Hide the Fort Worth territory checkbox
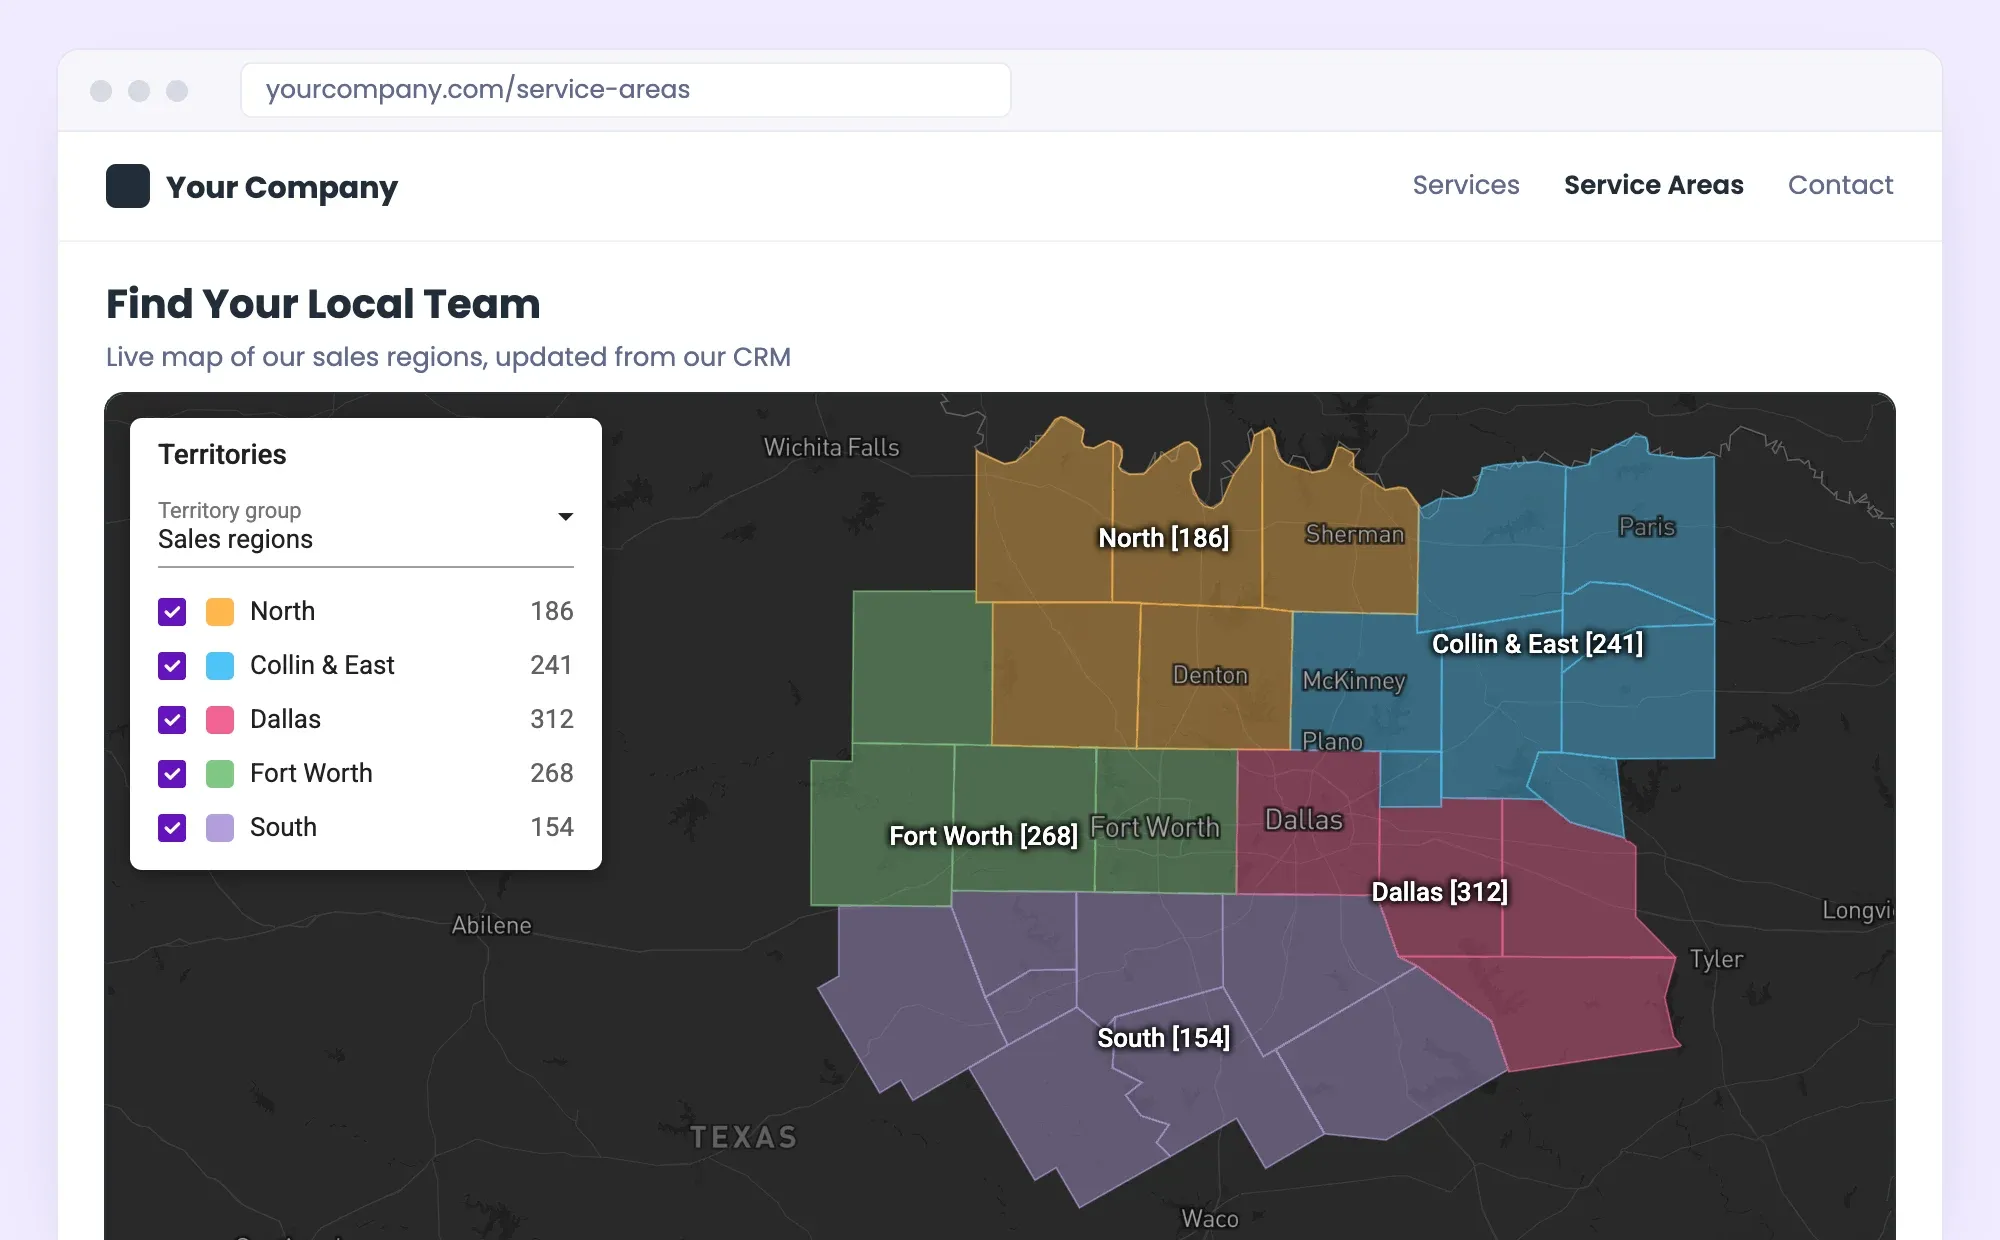 click(x=172, y=774)
